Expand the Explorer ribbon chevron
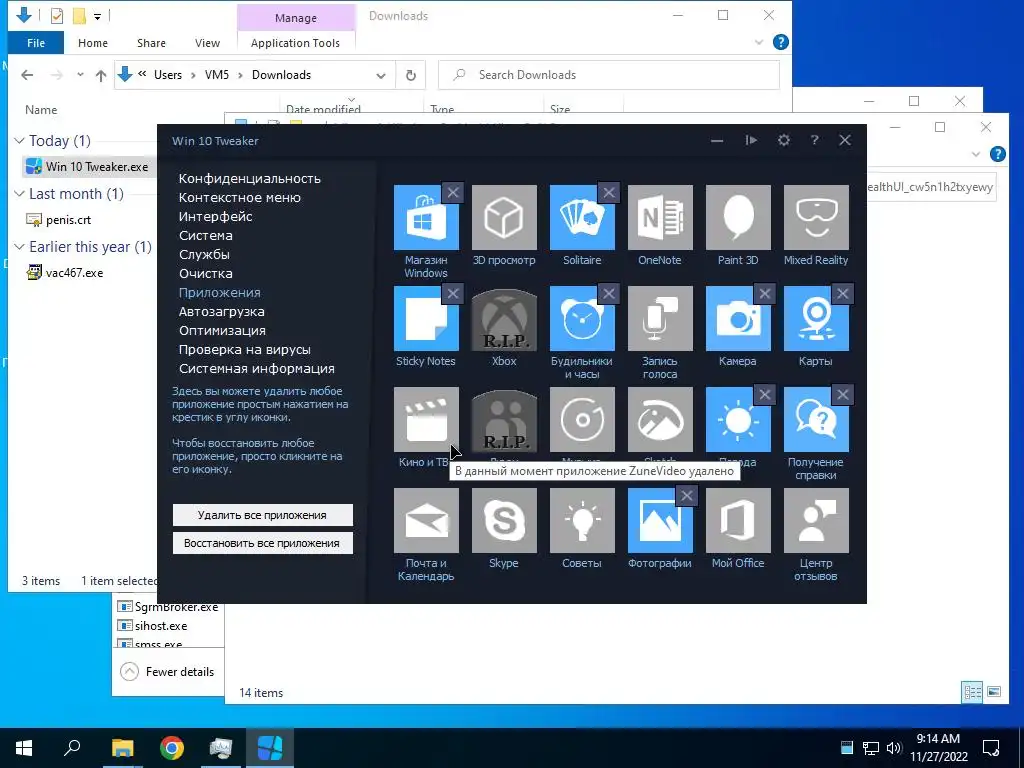This screenshot has height=768, width=1024. point(759,42)
